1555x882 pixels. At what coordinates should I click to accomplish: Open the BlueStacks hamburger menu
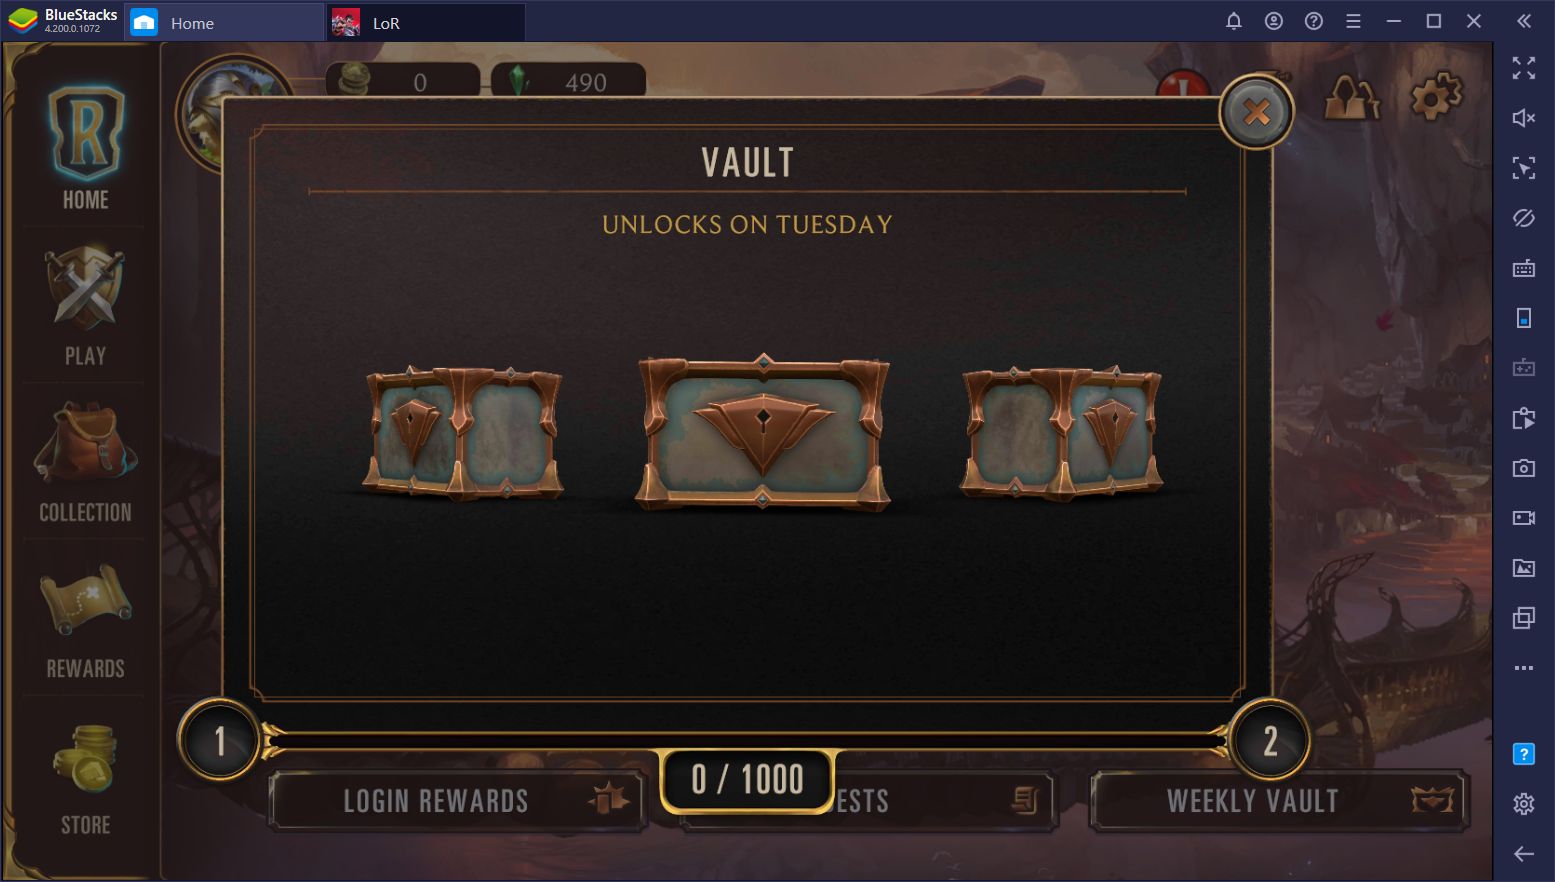coord(1353,21)
